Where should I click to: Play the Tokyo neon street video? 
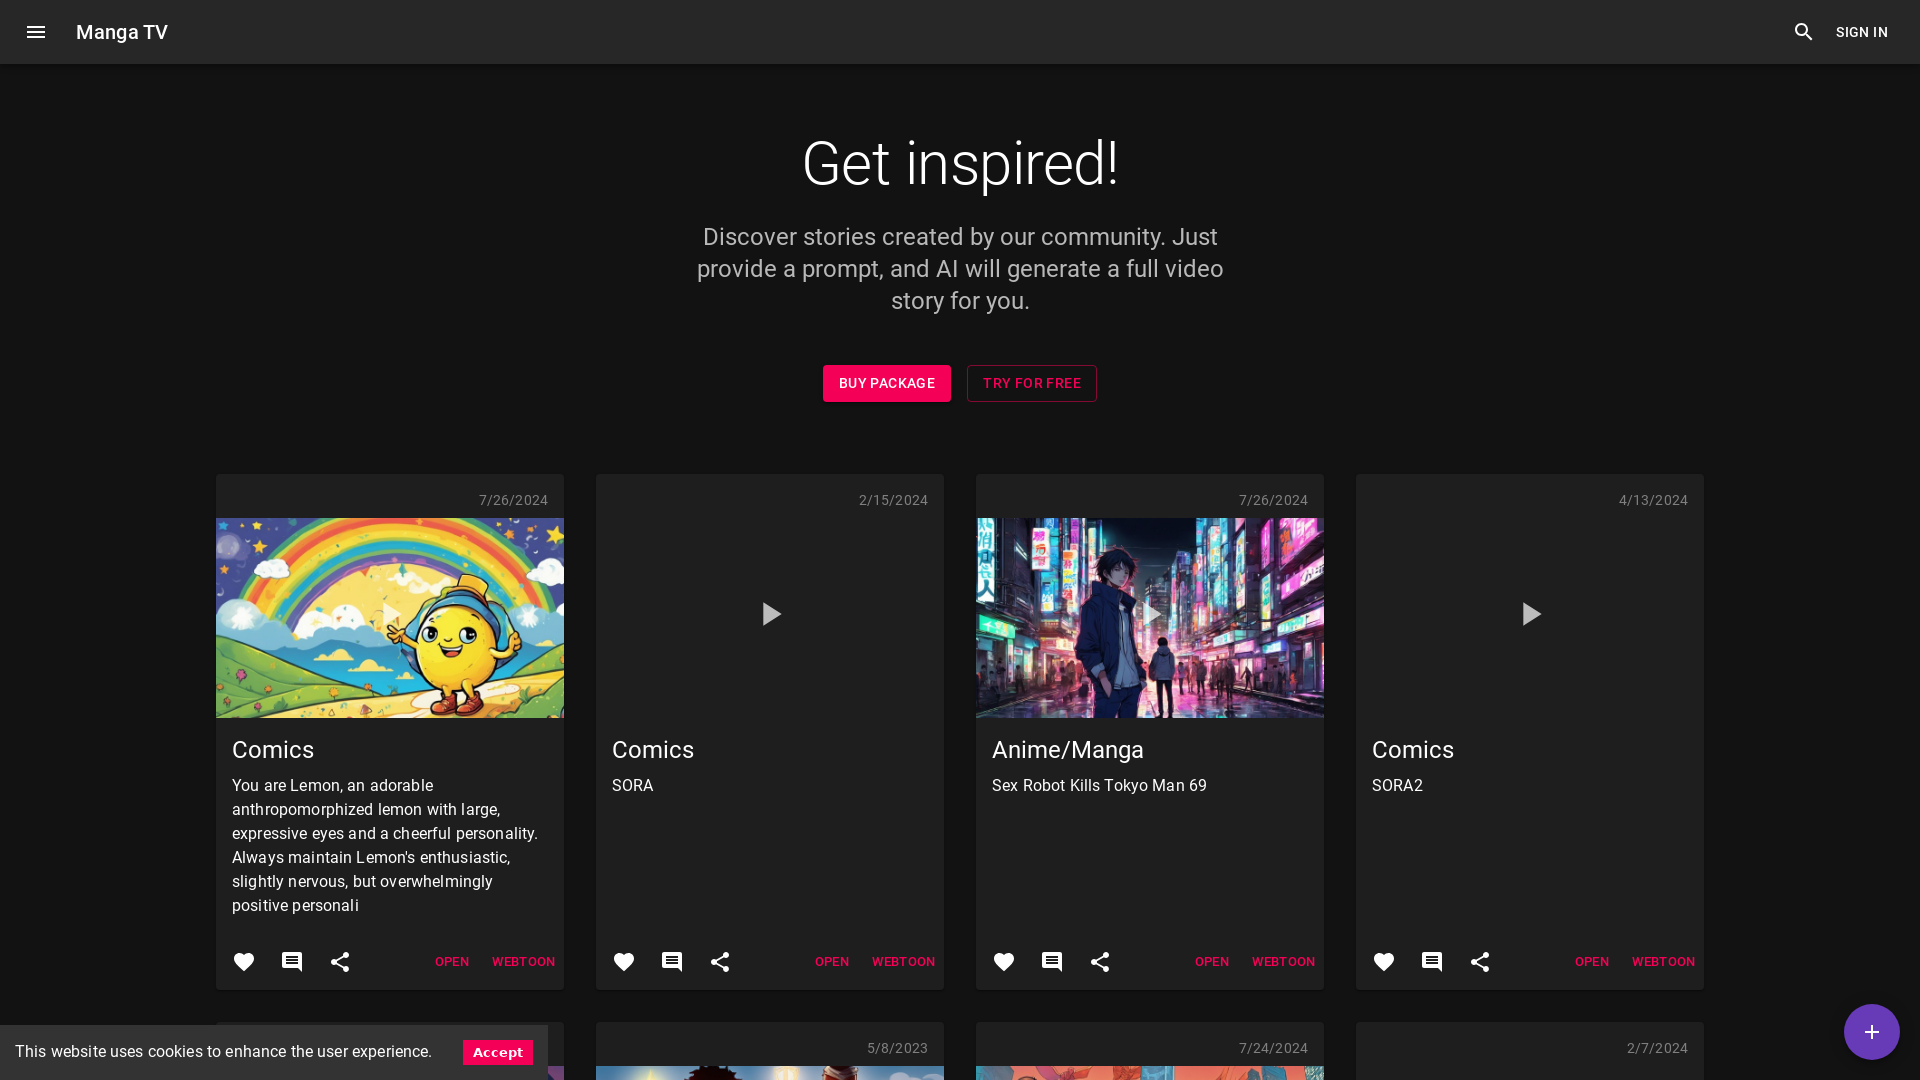[1150, 614]
